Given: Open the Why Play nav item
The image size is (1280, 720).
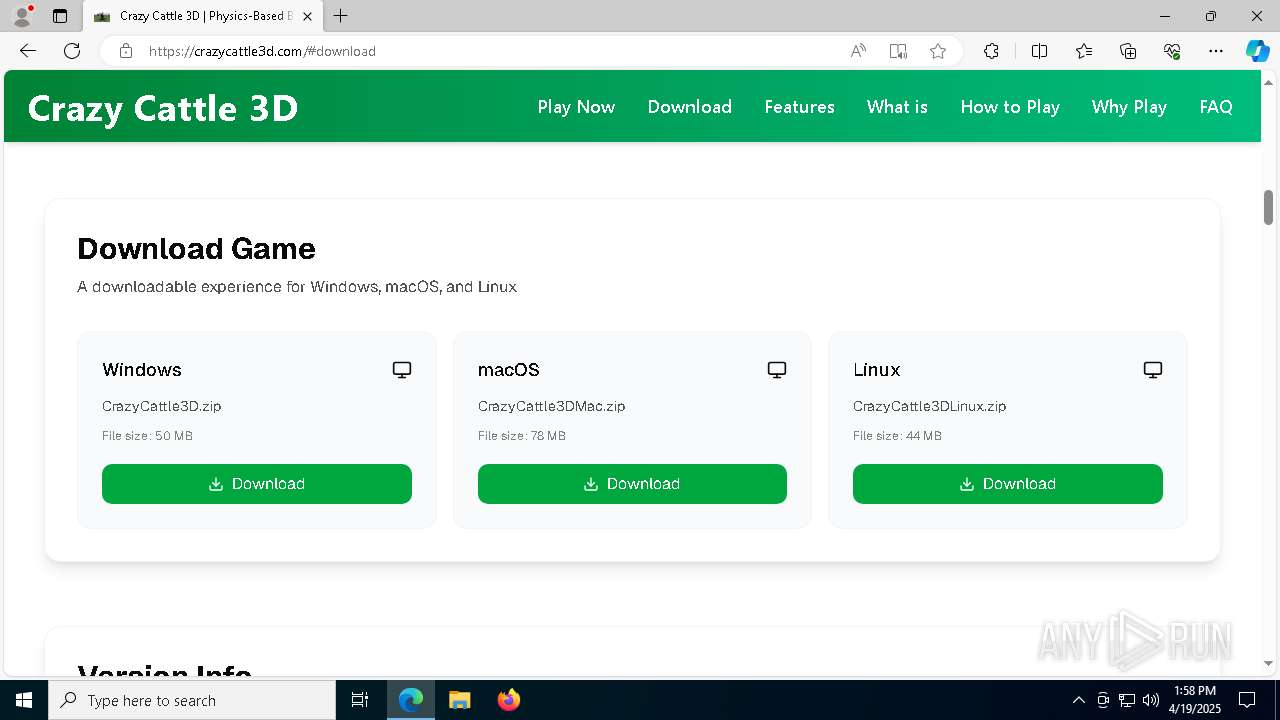Looking at the screenshot, I should (x=1129, y=107).
